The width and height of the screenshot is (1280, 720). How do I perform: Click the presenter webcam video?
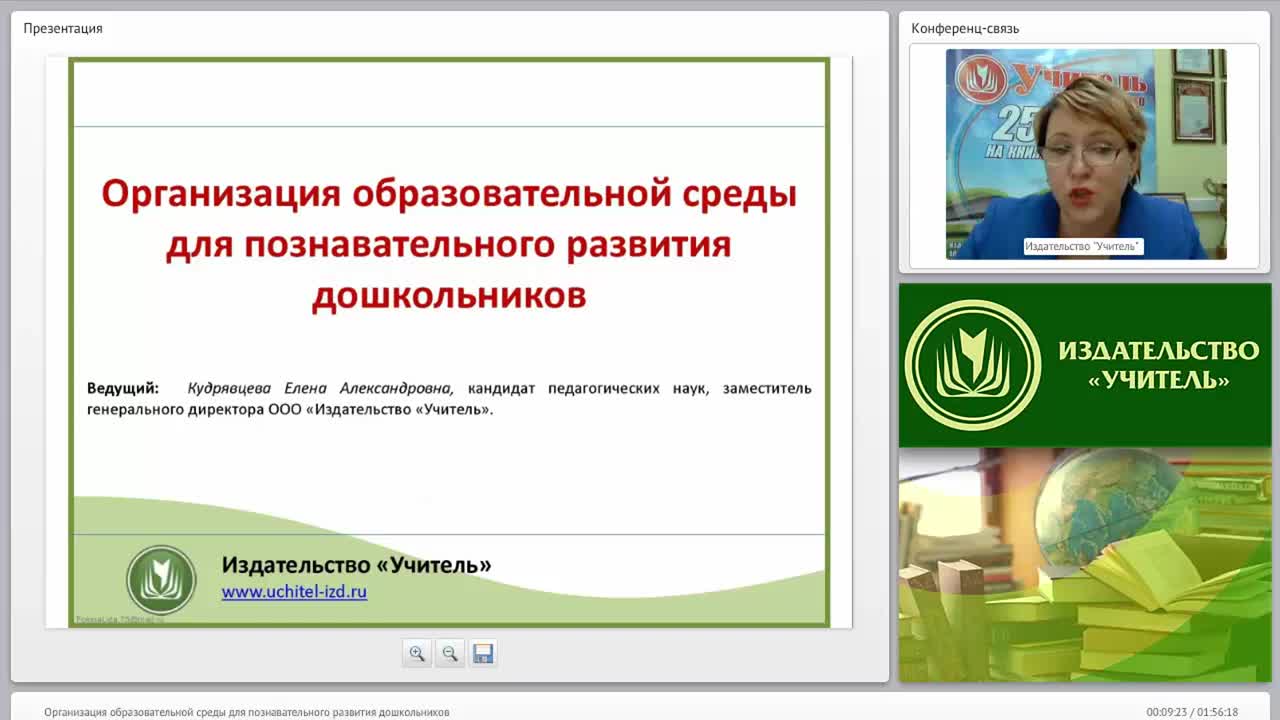[x=1086, y=154]
